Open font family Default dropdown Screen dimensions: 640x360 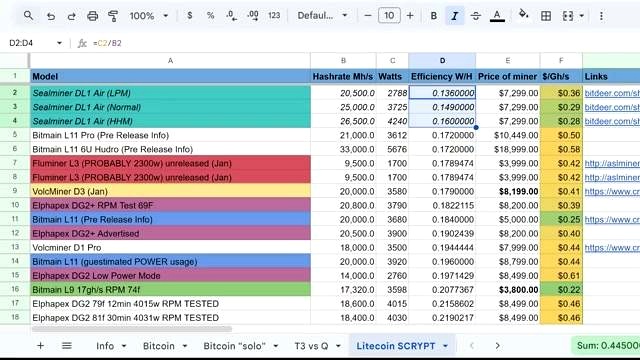pyautogui.click(x=322, y=16)
